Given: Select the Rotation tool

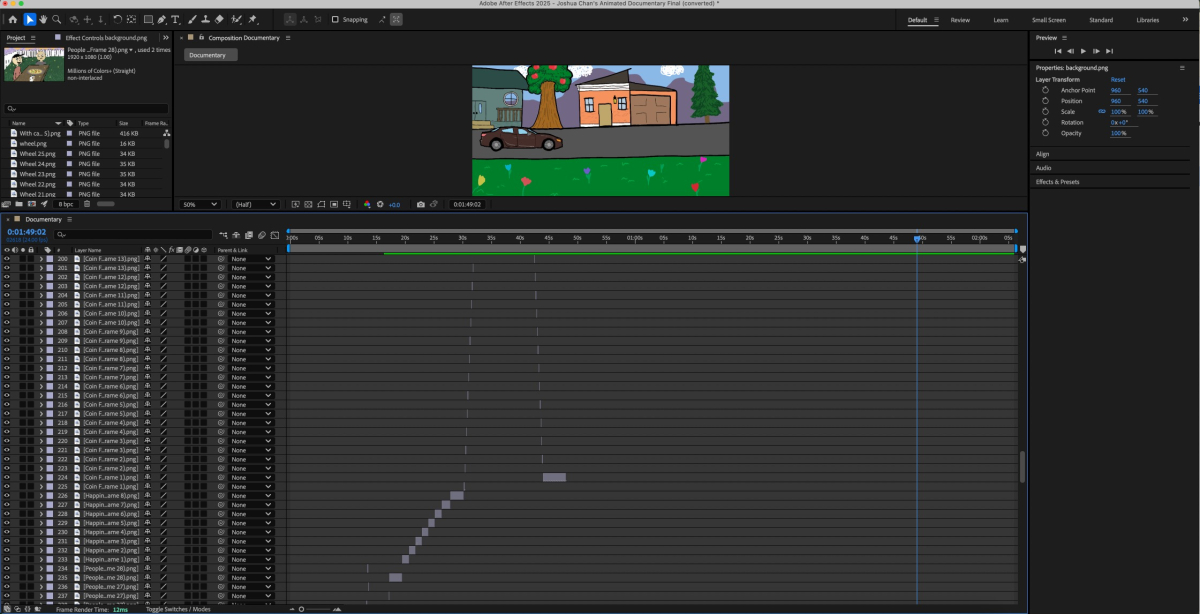Looking at the screenshot, I should tap(117, 19).
